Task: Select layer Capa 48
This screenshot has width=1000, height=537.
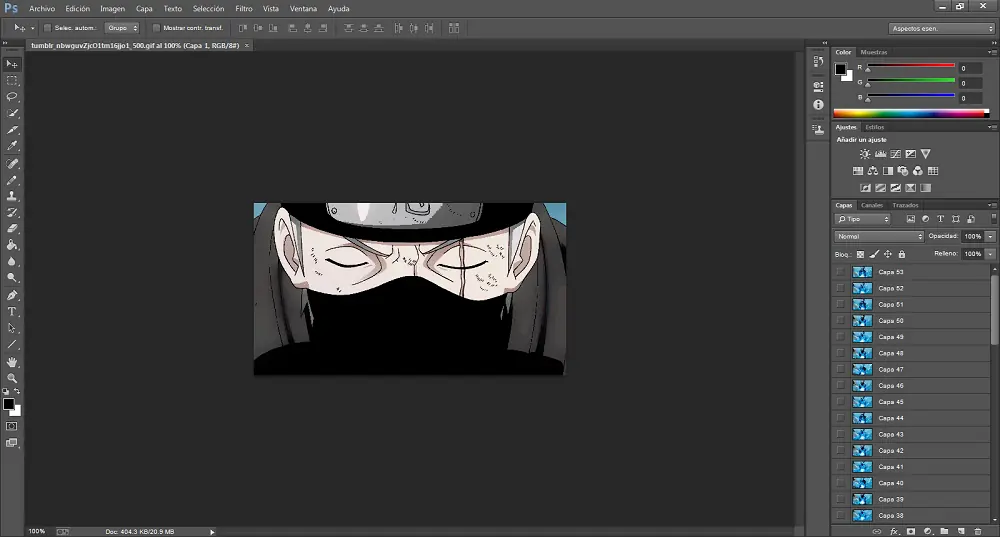Action: [x=911, y=353]
